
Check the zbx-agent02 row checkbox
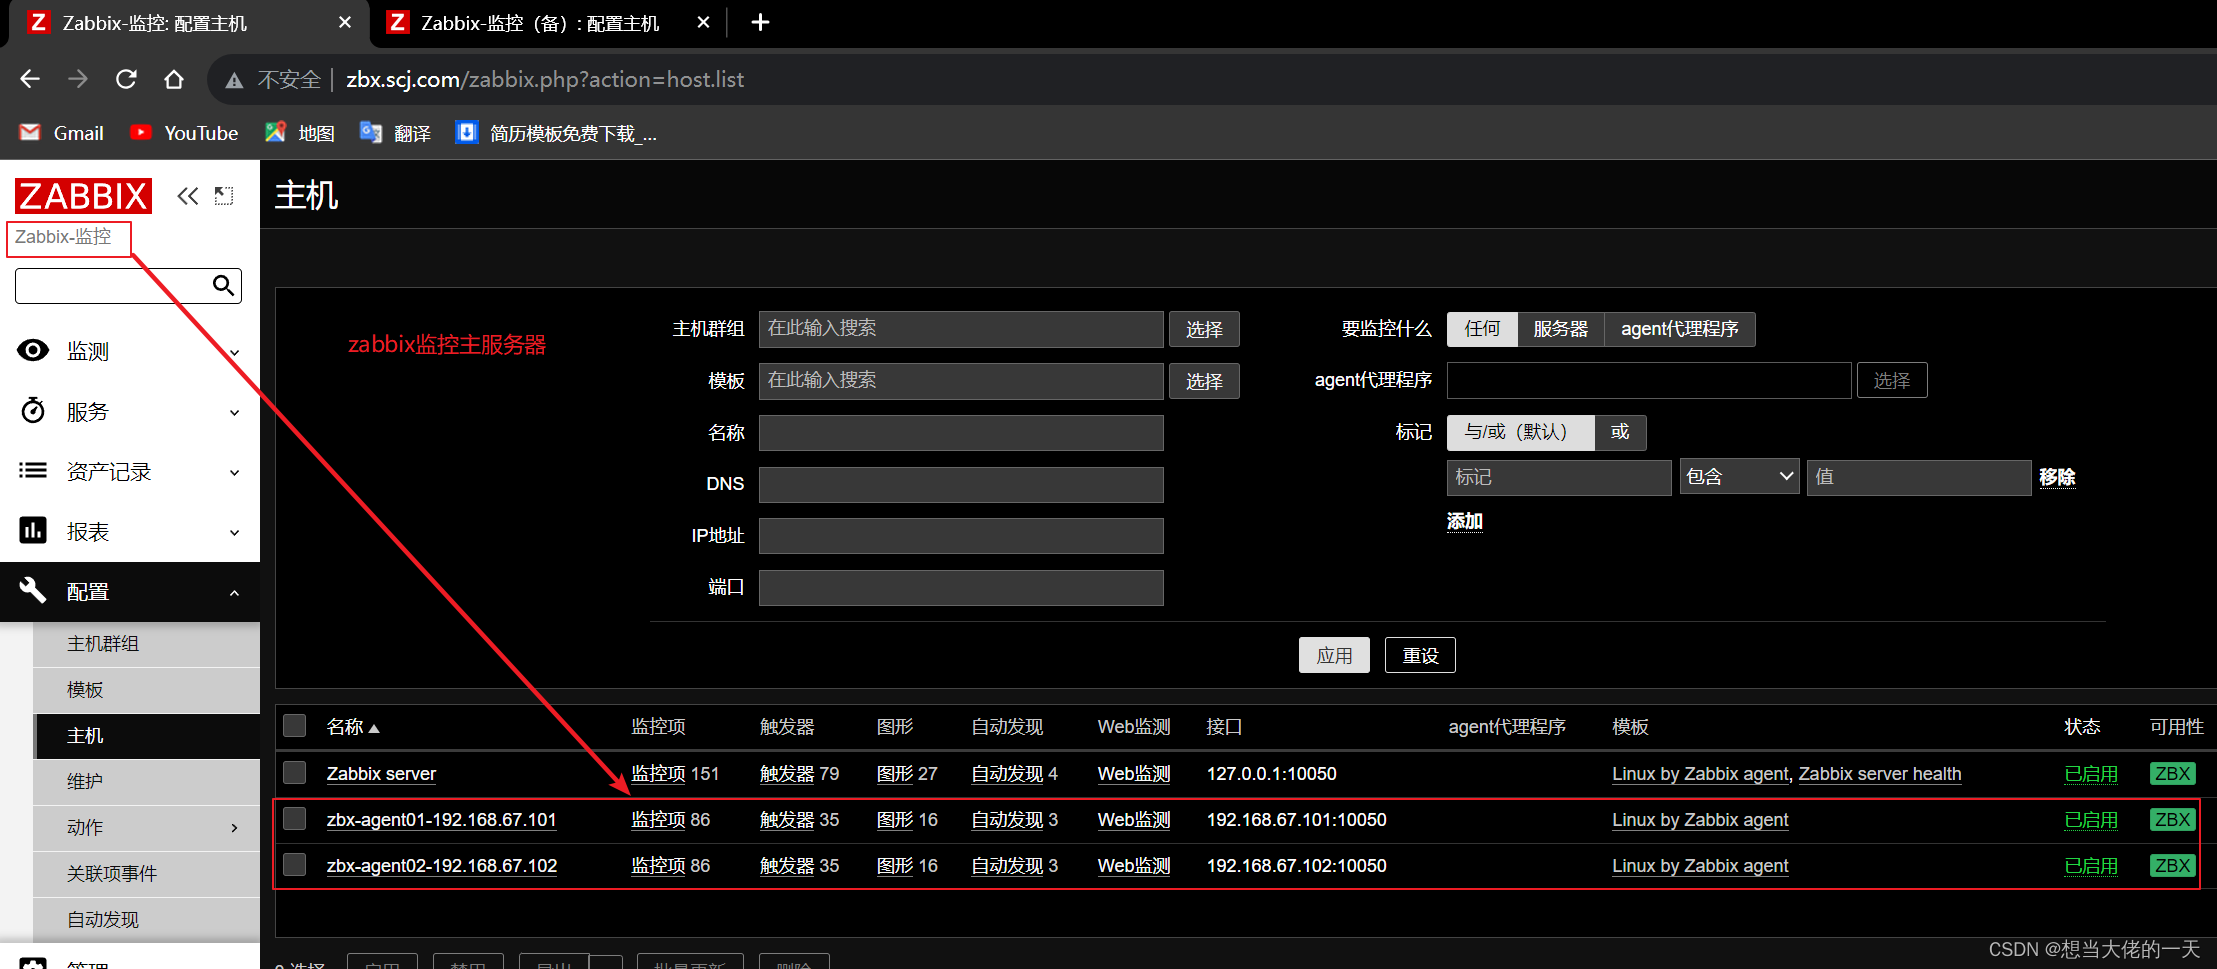click(x=294, y=864)
